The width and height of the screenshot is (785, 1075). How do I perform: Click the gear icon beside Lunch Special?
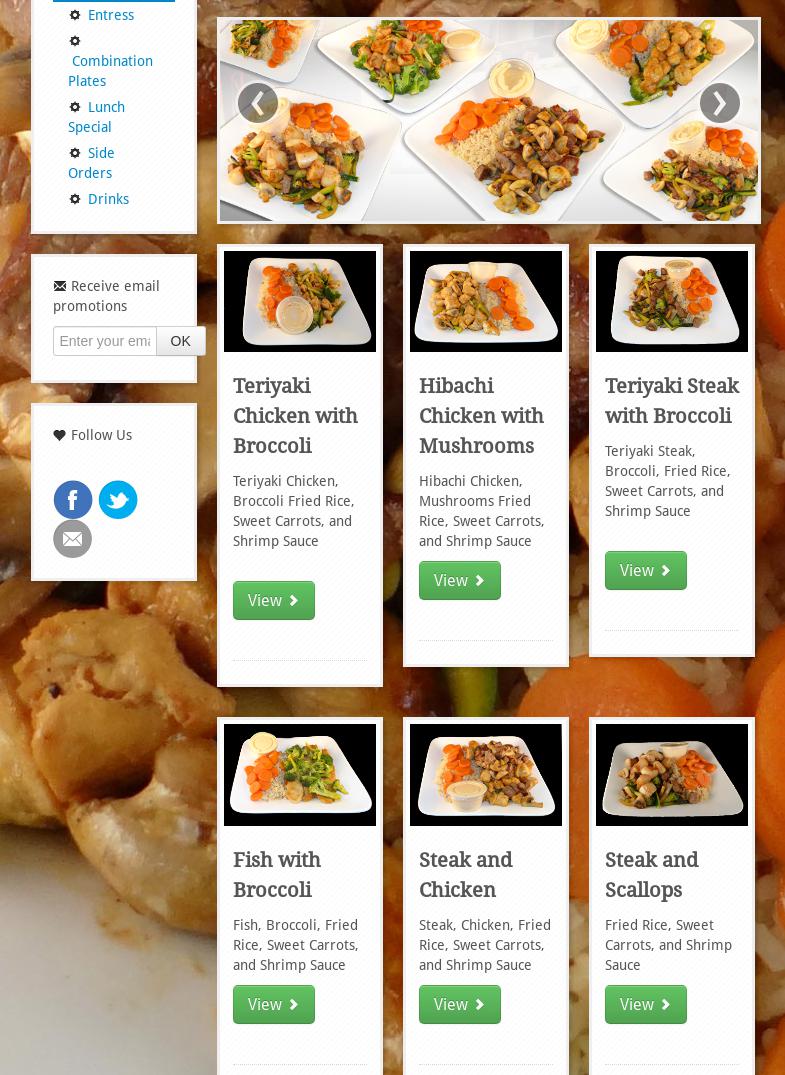(75, 107)
